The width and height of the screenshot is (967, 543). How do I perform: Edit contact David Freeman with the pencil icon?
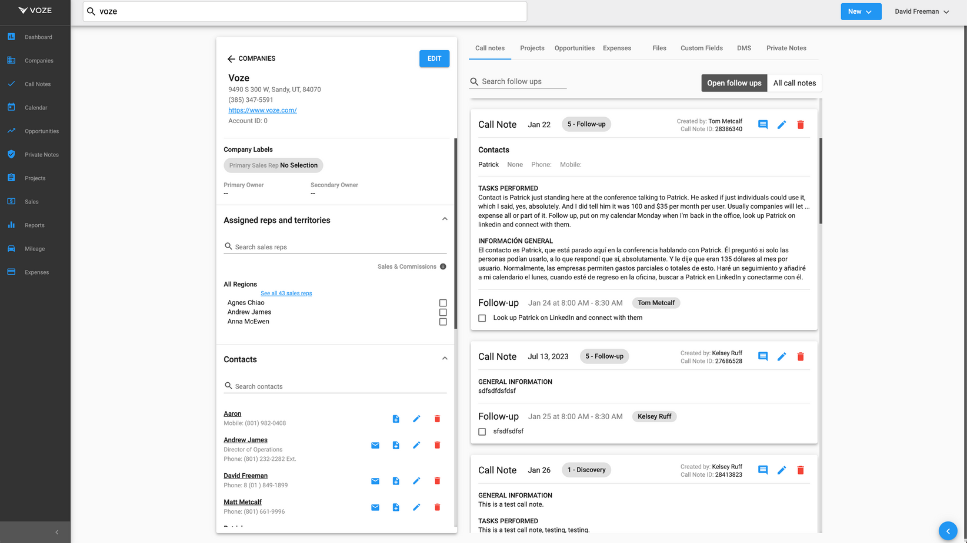tap(416, 481)
